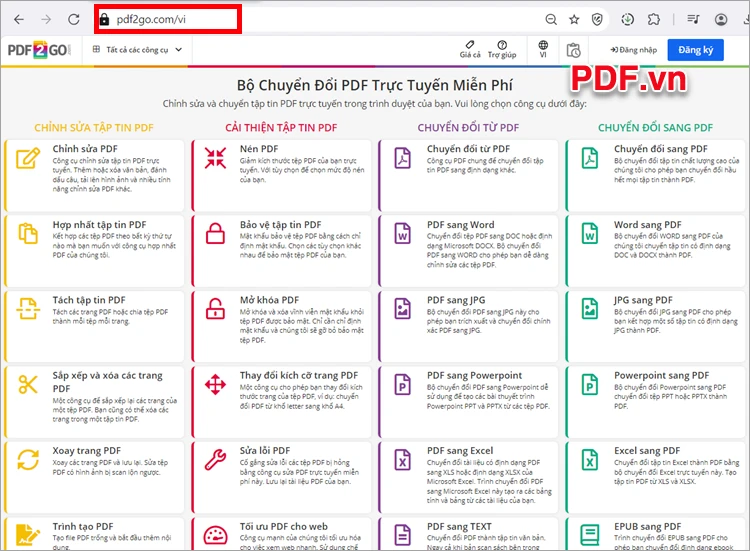The width and height of the screenshot is (750, 551).
Task: Click the browser forward arrow
Action: pos(46,20)
